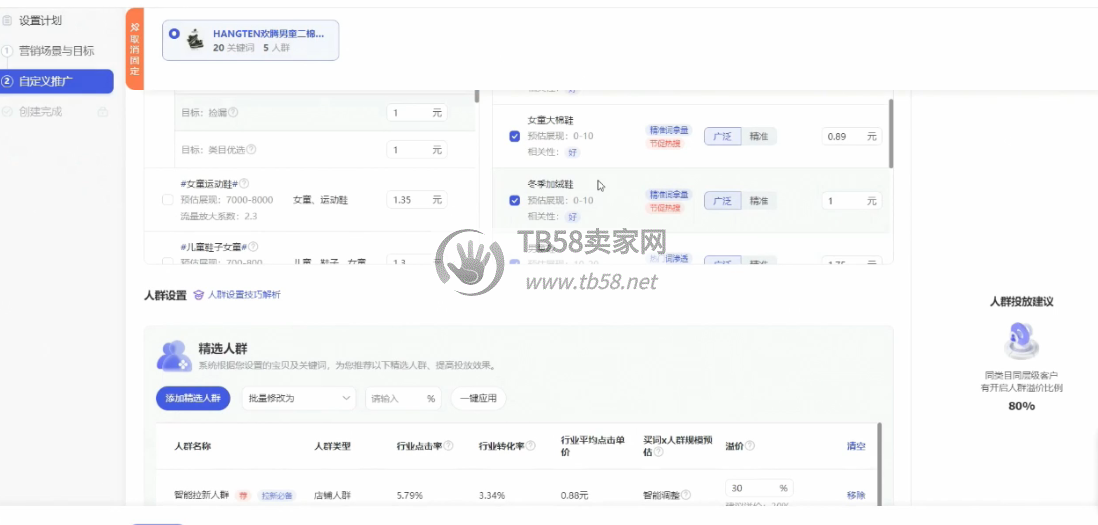Uncheck the 女童大棉鞋 keyword checkbox
Image resolution: width=1098 pixels, height=525 pixels.
[514, 136]
